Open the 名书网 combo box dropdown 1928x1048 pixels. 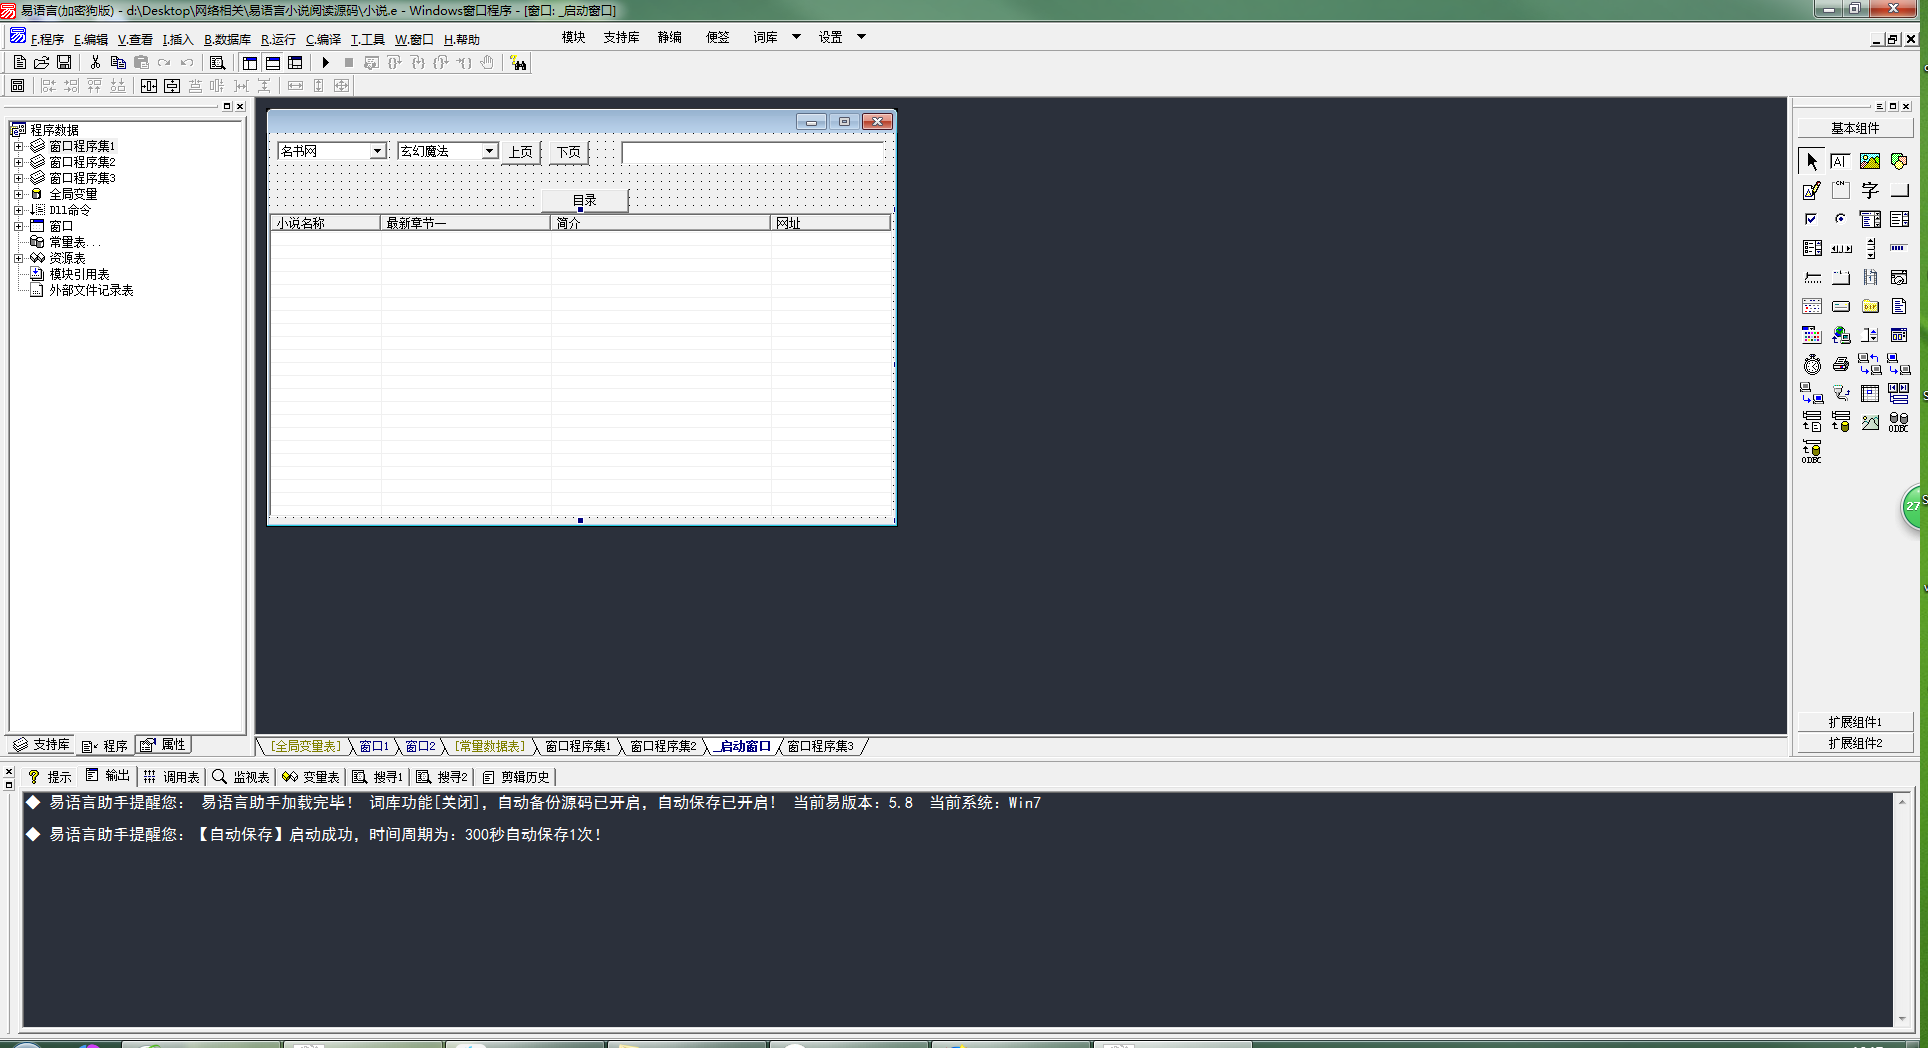(377, 151)
